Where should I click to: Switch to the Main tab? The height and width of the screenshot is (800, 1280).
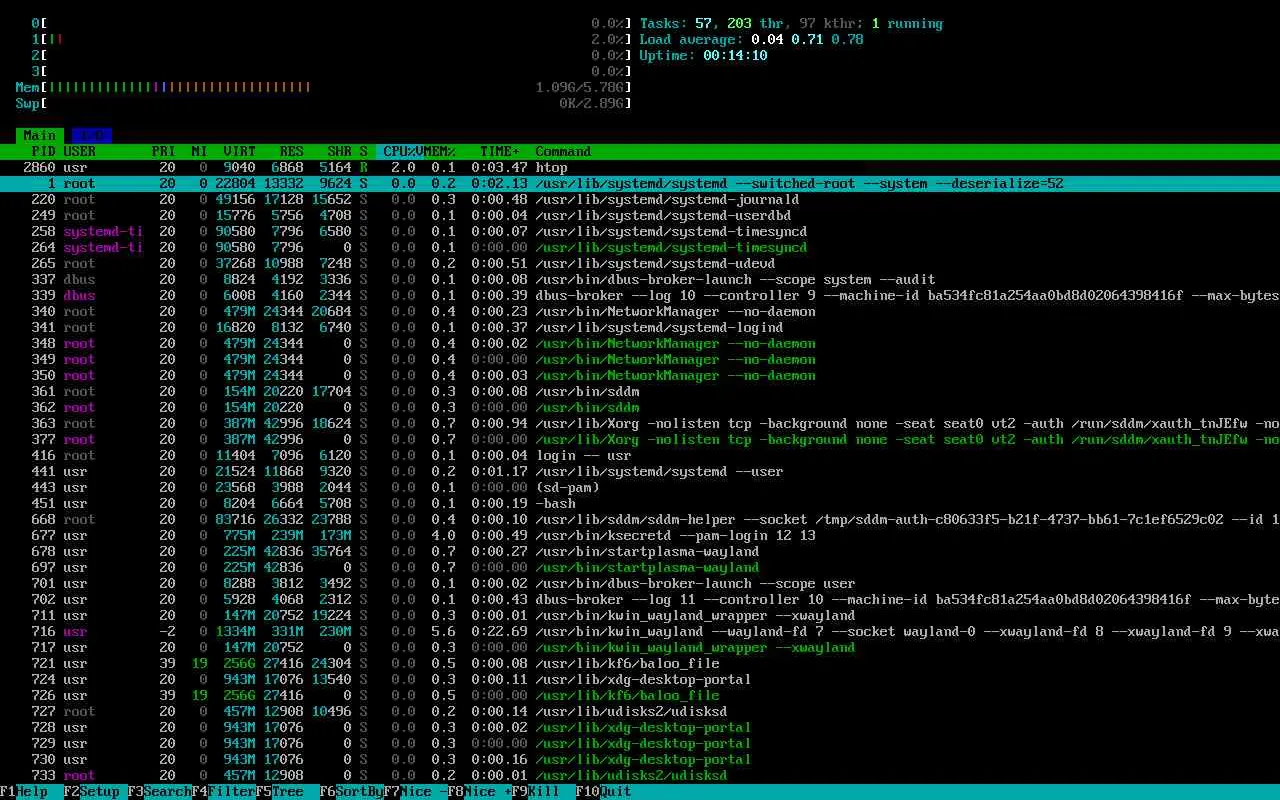(x=40, y=135)
